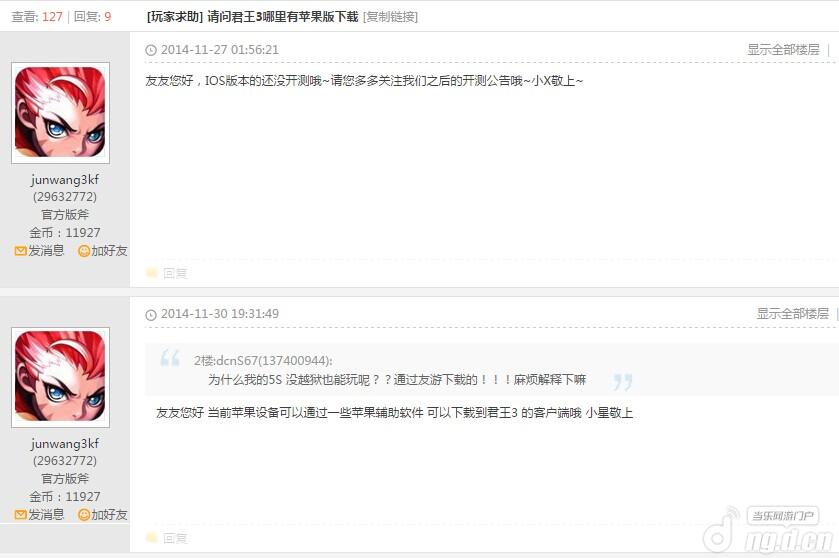Copy thread link via 复制链接
This screenshot has width=839, height=558.
point(390,17)
